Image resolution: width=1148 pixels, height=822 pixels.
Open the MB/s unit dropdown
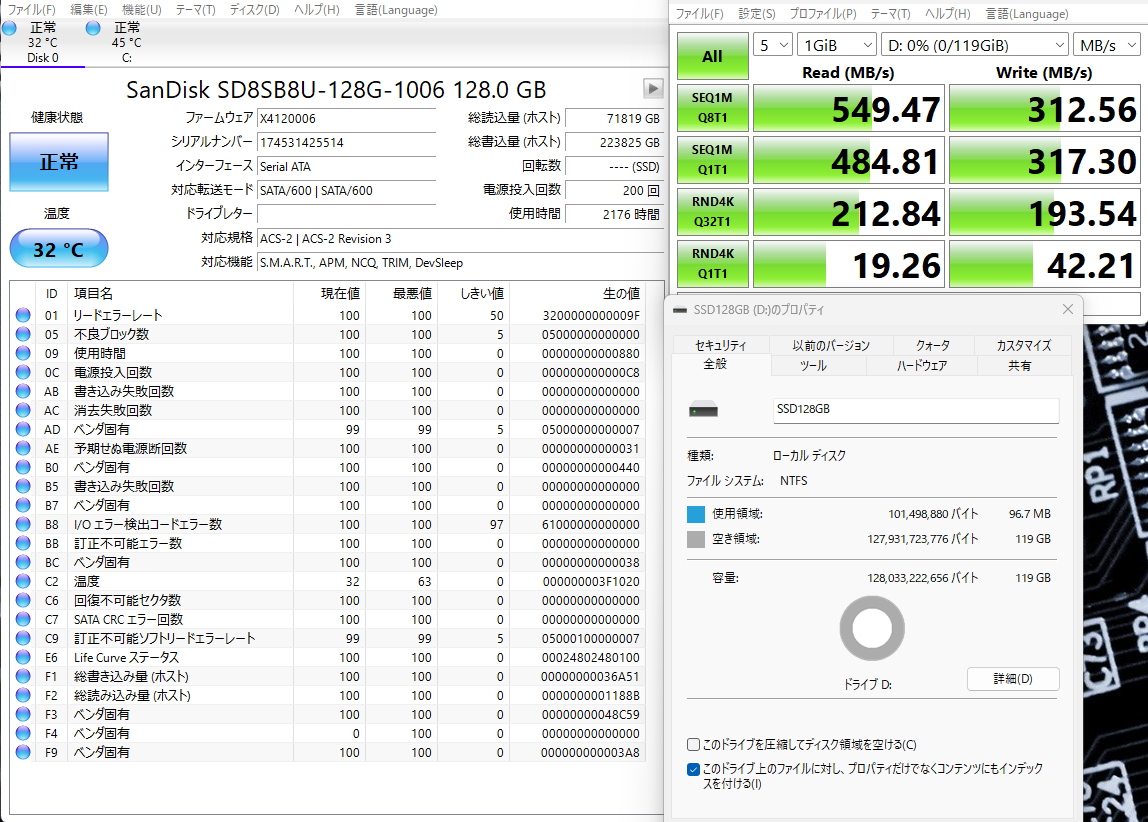click(1104, 45)
